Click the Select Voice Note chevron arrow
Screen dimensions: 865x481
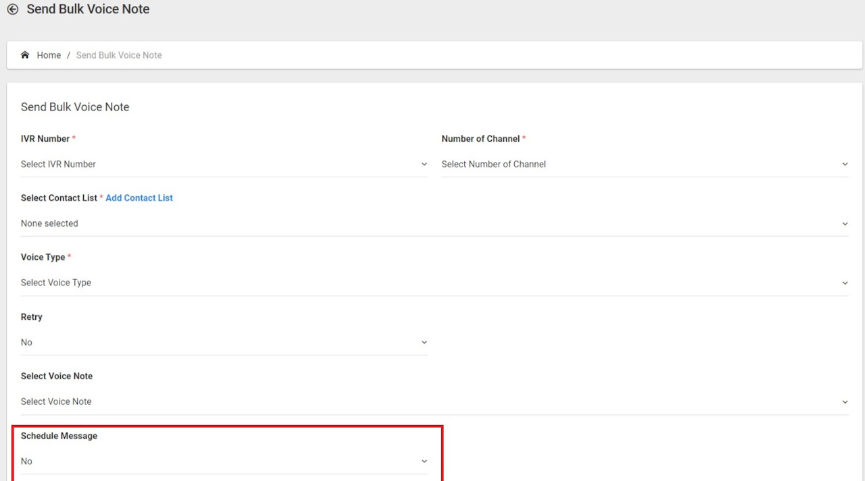pyautogui.click(x=845, y=402)
